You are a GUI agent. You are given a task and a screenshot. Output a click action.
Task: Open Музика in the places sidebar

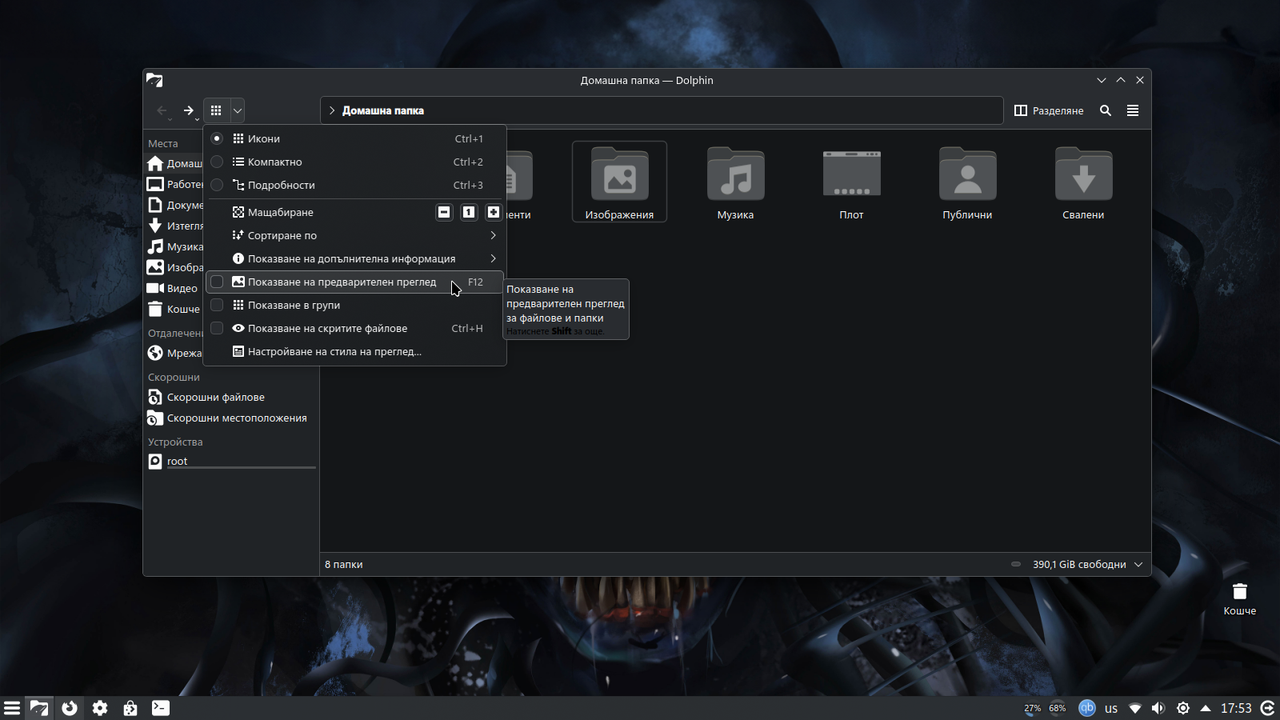[175, 247]
